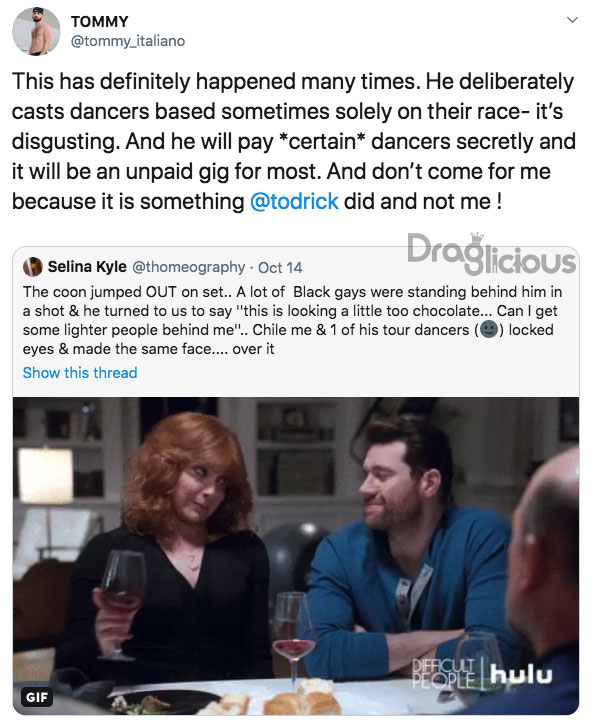Click the hulu logo watermark
592x725 pixels.
[x=521, y=674]
